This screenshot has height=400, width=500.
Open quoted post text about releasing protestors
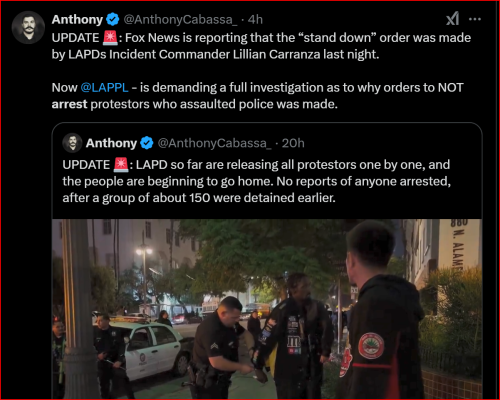(257, 181)
